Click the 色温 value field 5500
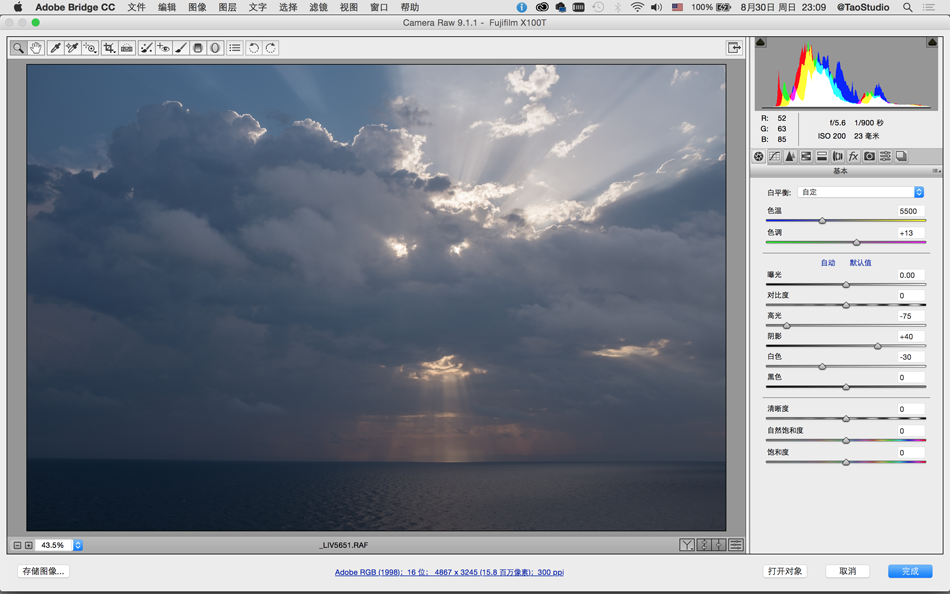The height and width of the screenshot is (594, 950). coord(911,211)
